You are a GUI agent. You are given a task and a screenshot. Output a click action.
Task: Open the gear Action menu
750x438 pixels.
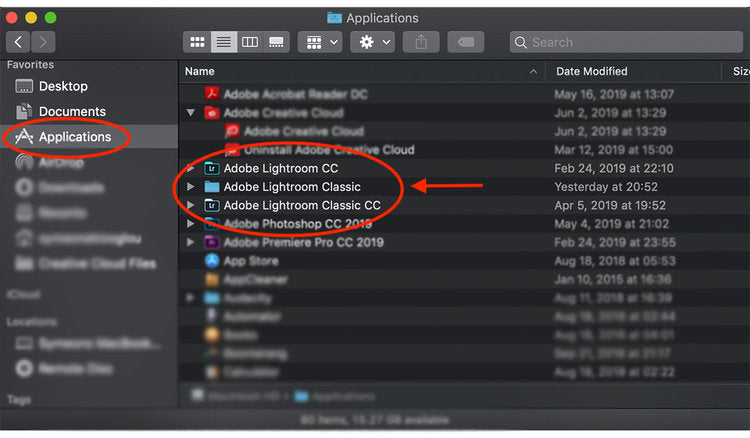click(x=373, y=42)
